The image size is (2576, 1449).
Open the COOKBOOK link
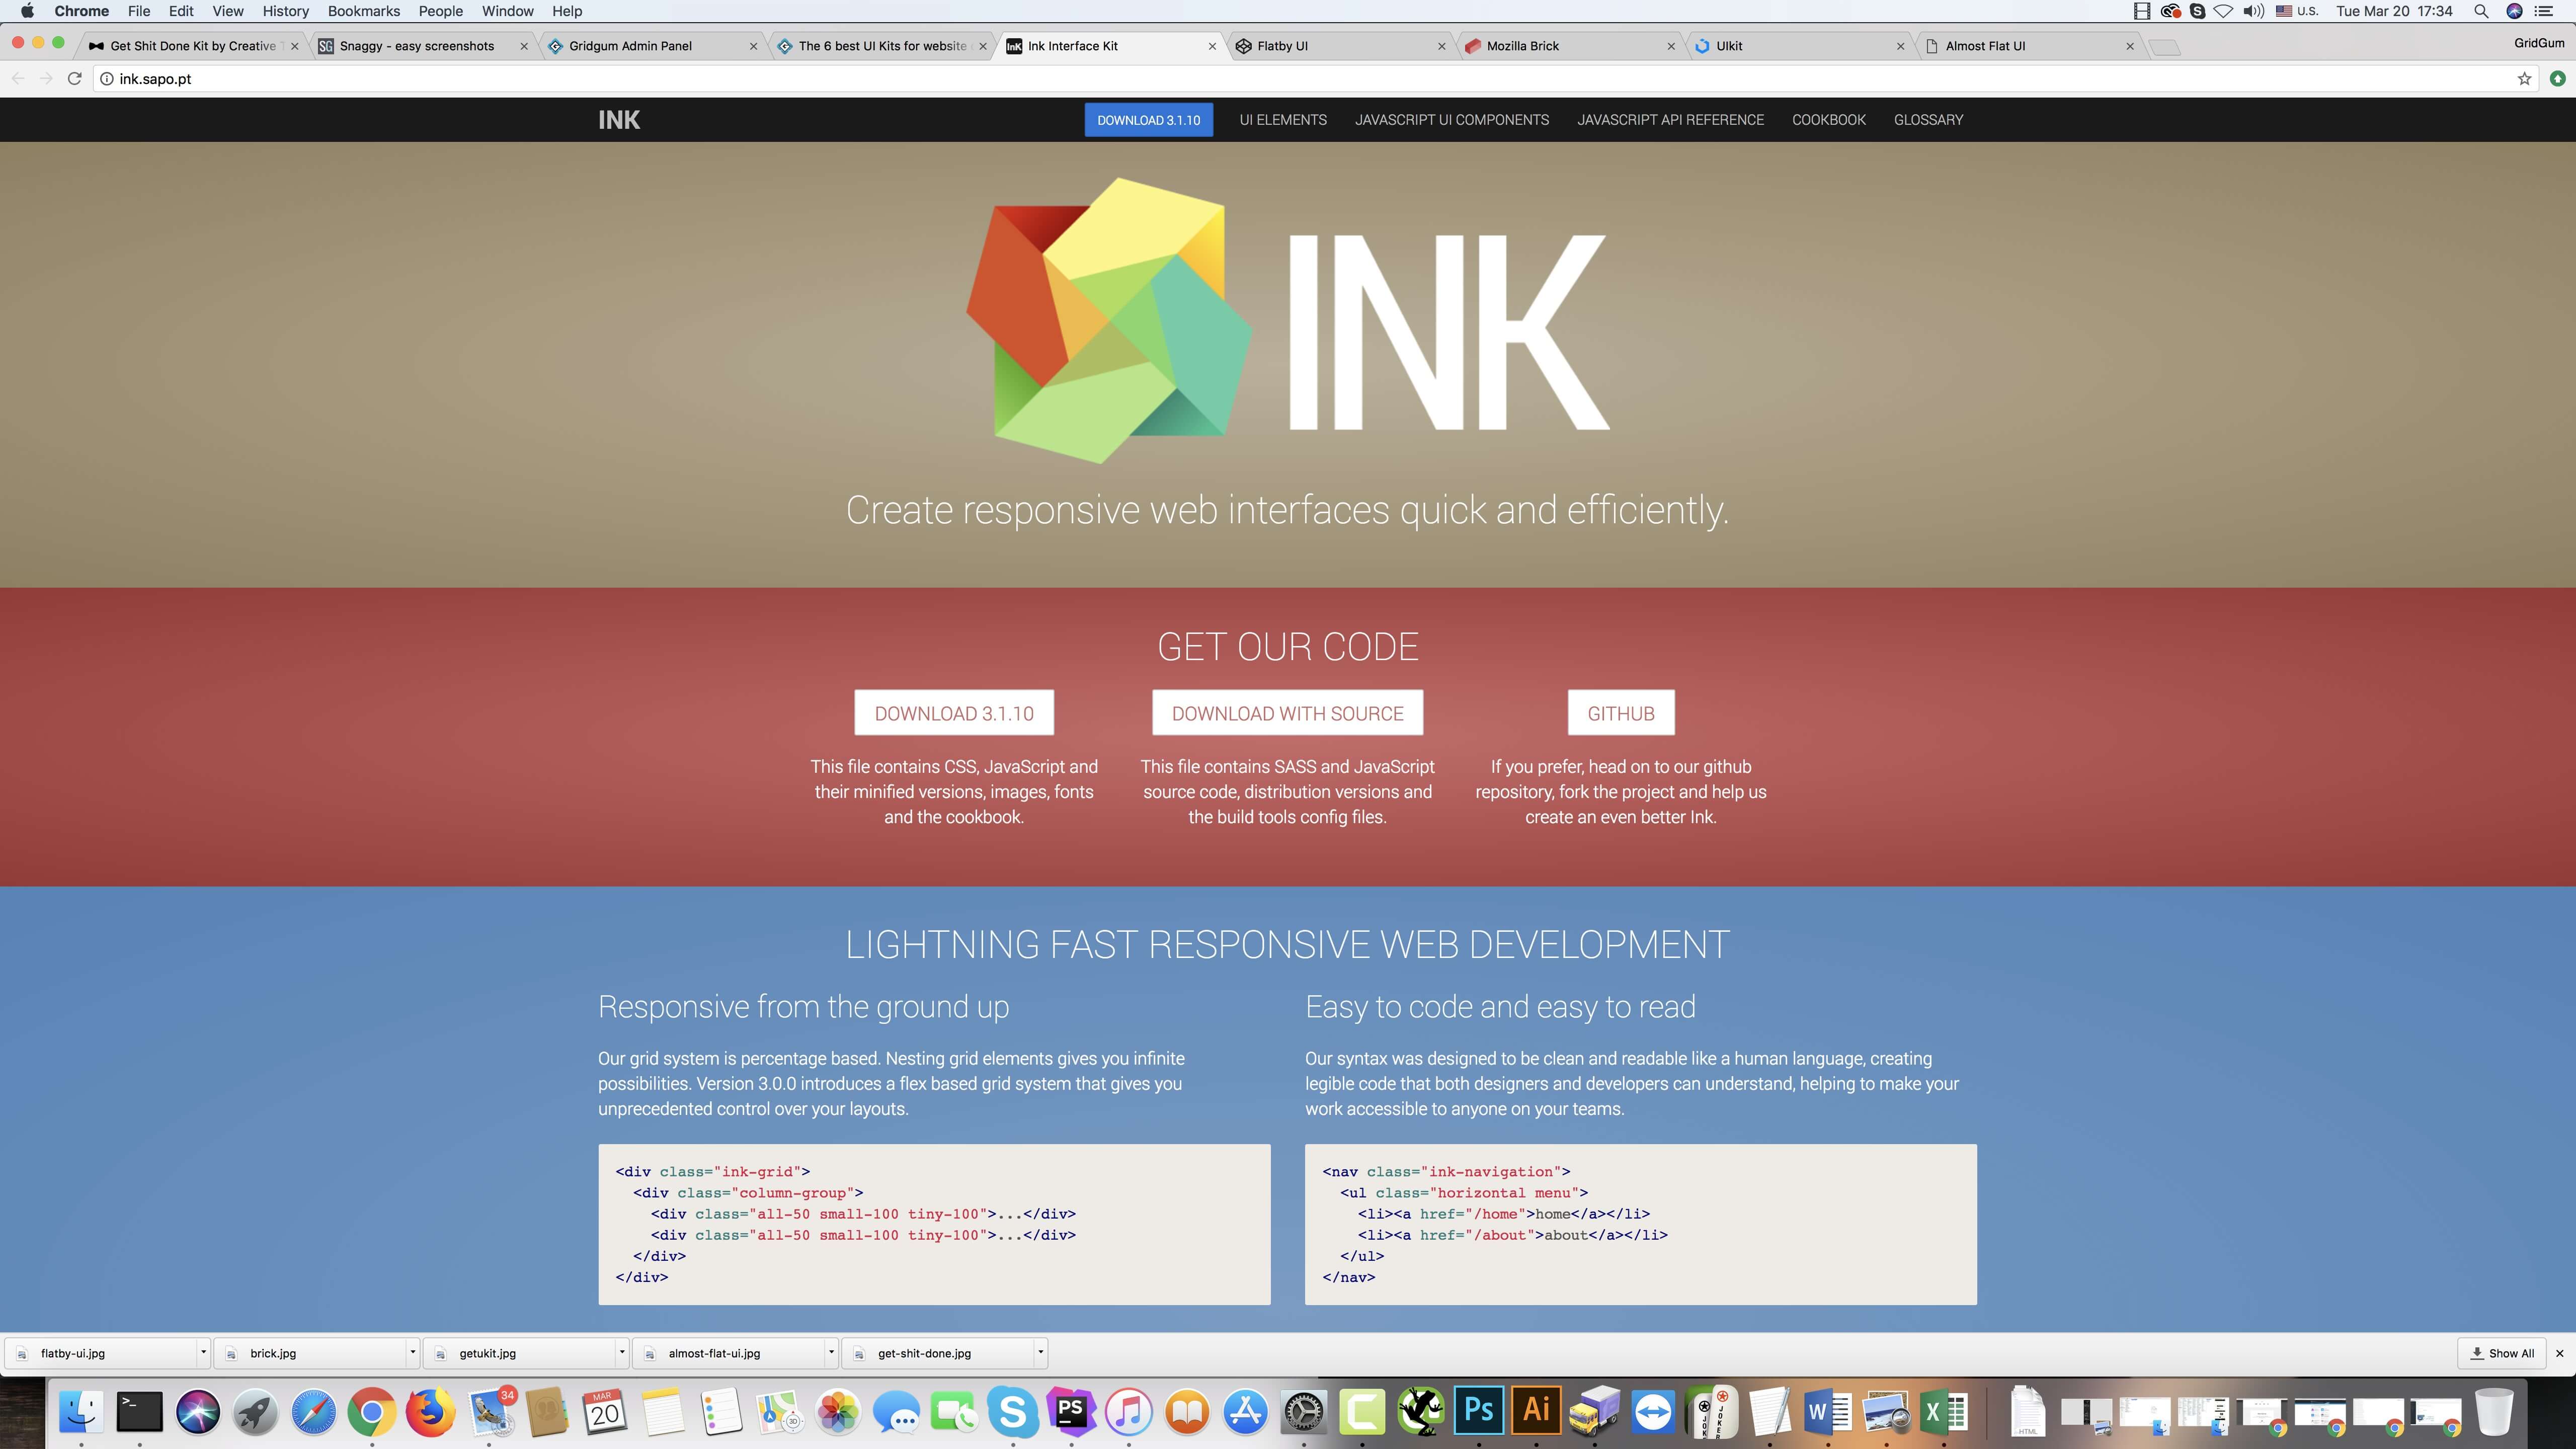click(1829, 120)
